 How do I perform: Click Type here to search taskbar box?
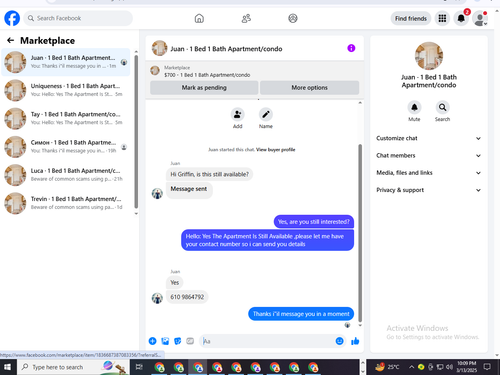tap(73, 367)
